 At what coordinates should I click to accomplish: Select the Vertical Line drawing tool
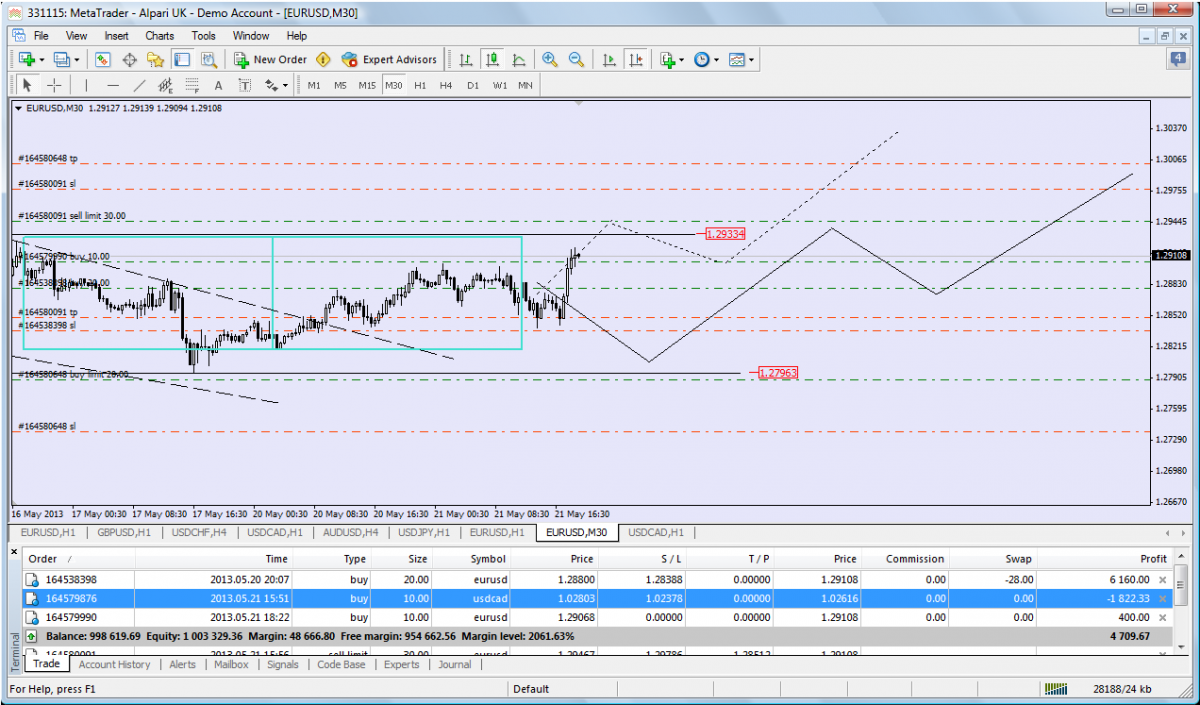[x=86, y=85]
